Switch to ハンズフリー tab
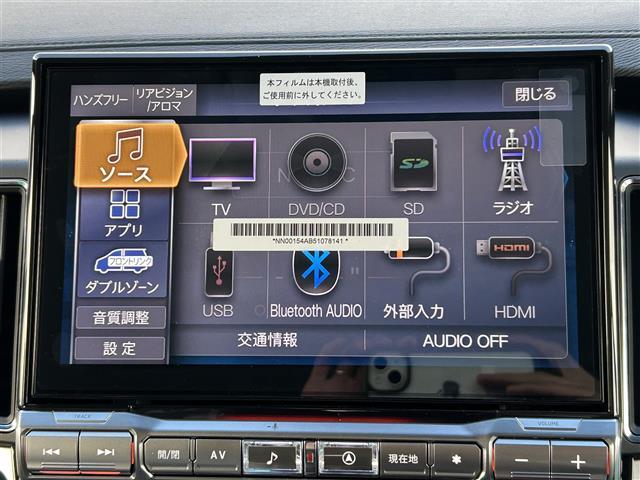The height and width of the screenshot is (480, 640). (101, 100)
